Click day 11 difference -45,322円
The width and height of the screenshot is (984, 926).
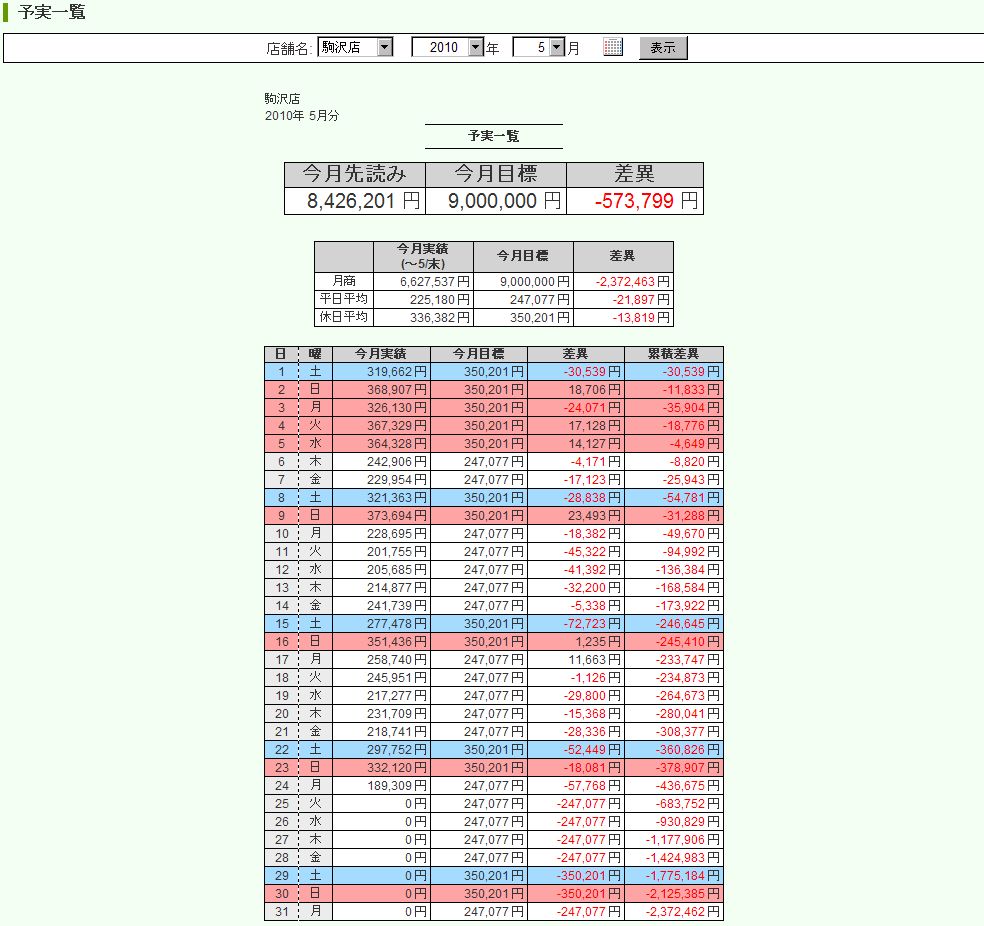pyautogui.click(x=576, y=551)
